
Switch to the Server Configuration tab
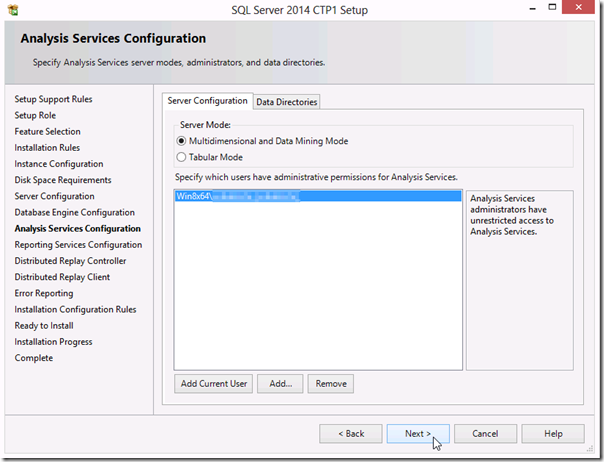(x=207, y=101)
